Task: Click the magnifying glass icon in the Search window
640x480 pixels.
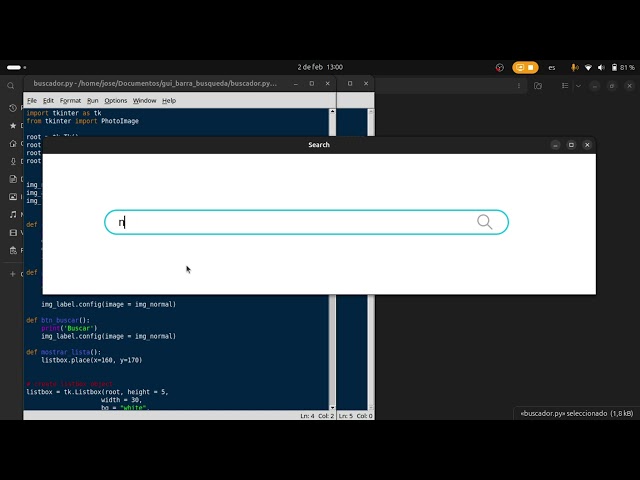Action: pyautogui.click(x=484, y=222)
